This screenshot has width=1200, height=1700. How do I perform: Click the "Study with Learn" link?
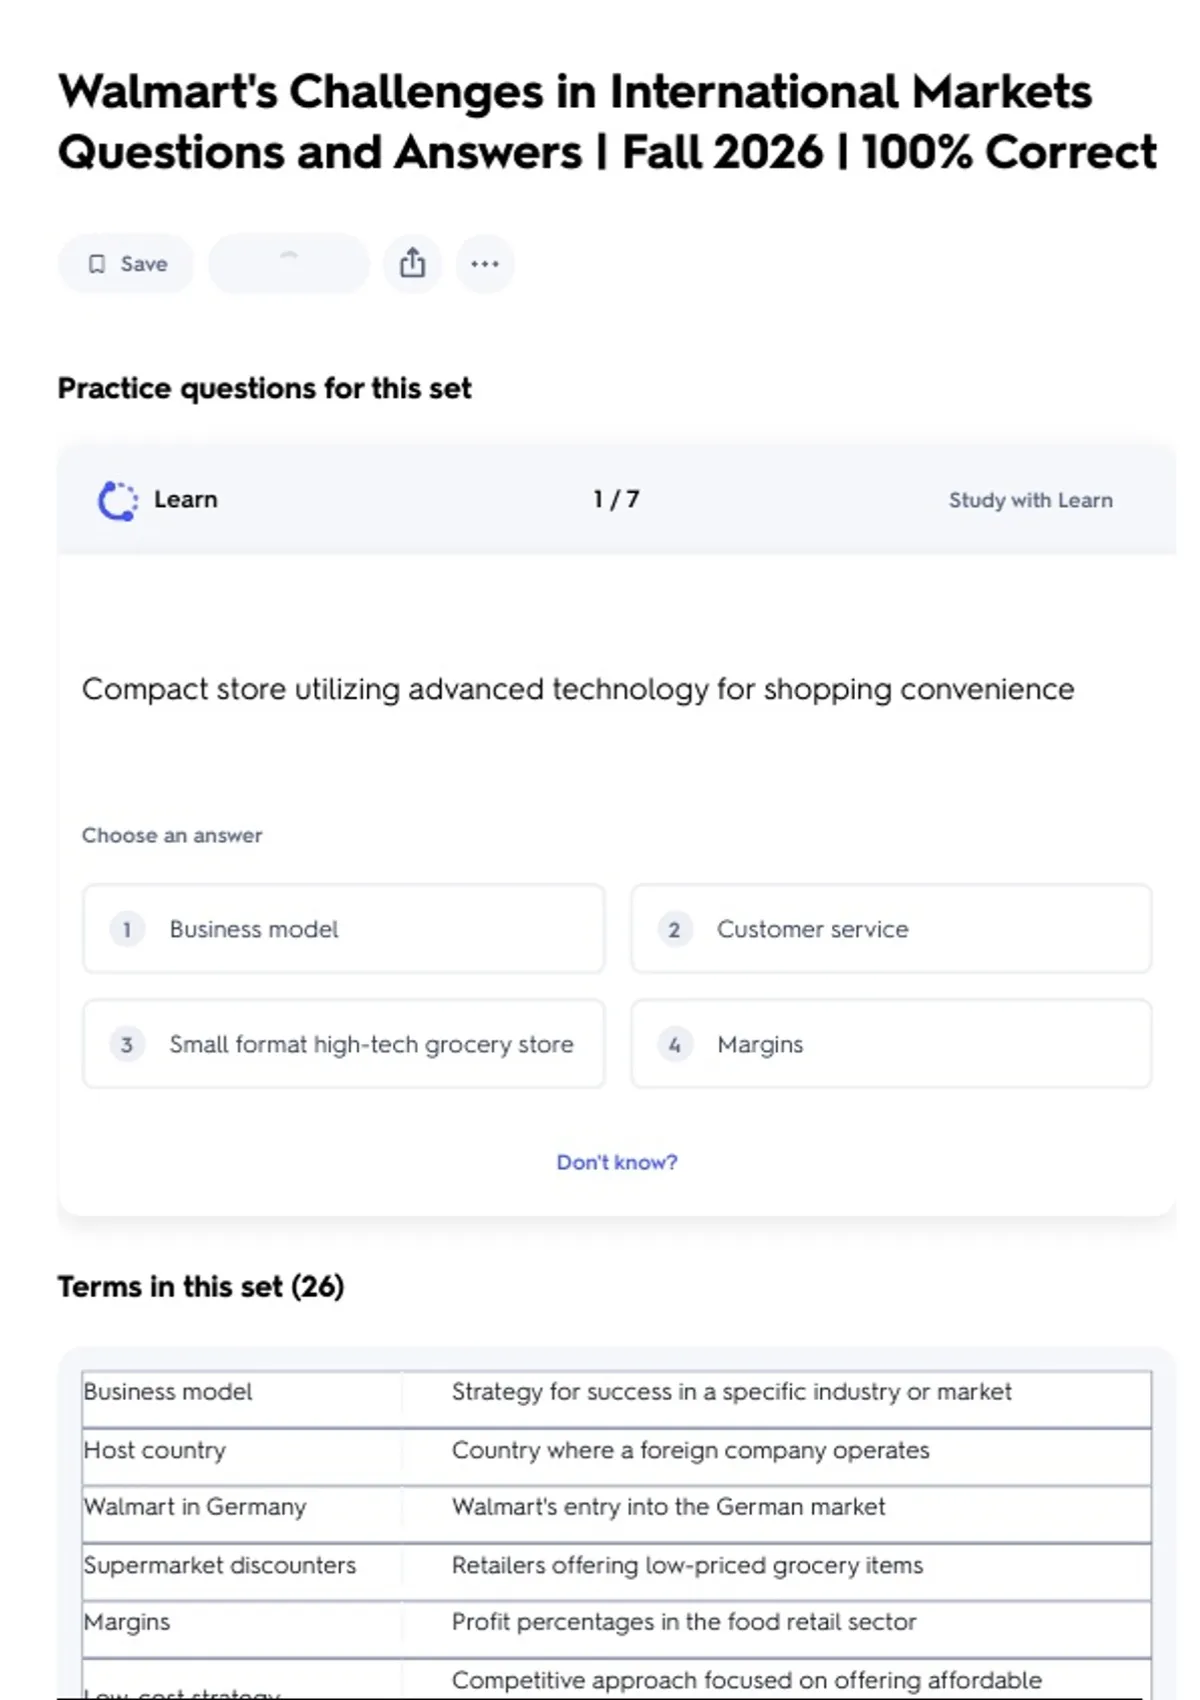point(1030,500)
